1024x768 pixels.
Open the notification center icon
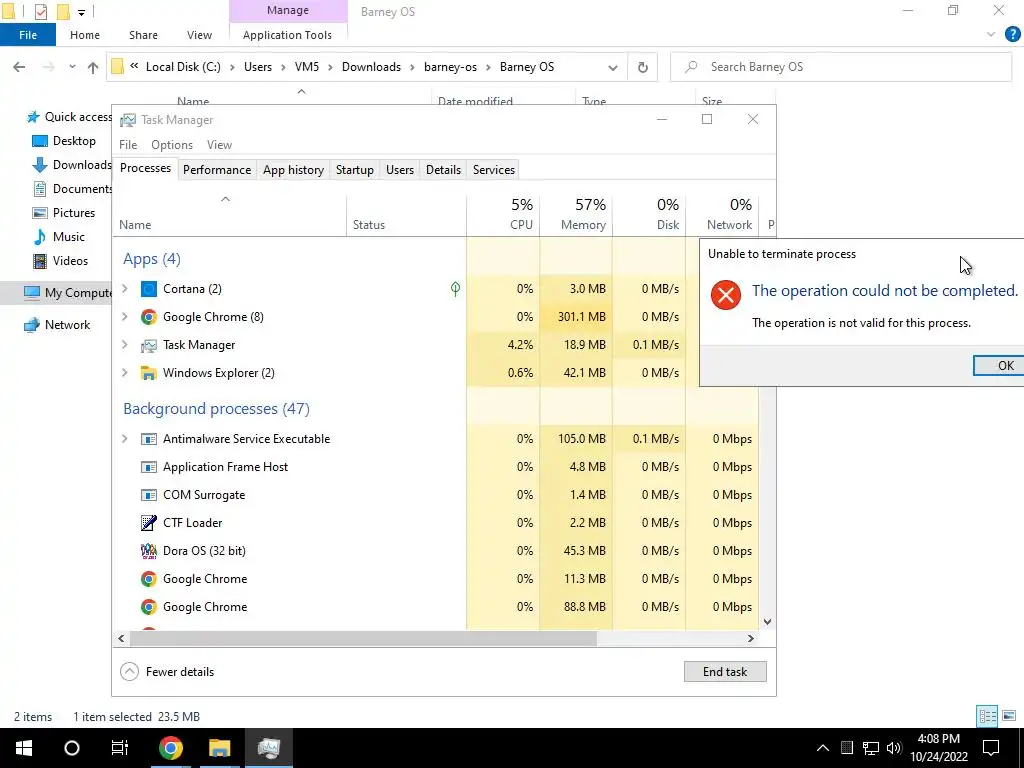[991, 748]
